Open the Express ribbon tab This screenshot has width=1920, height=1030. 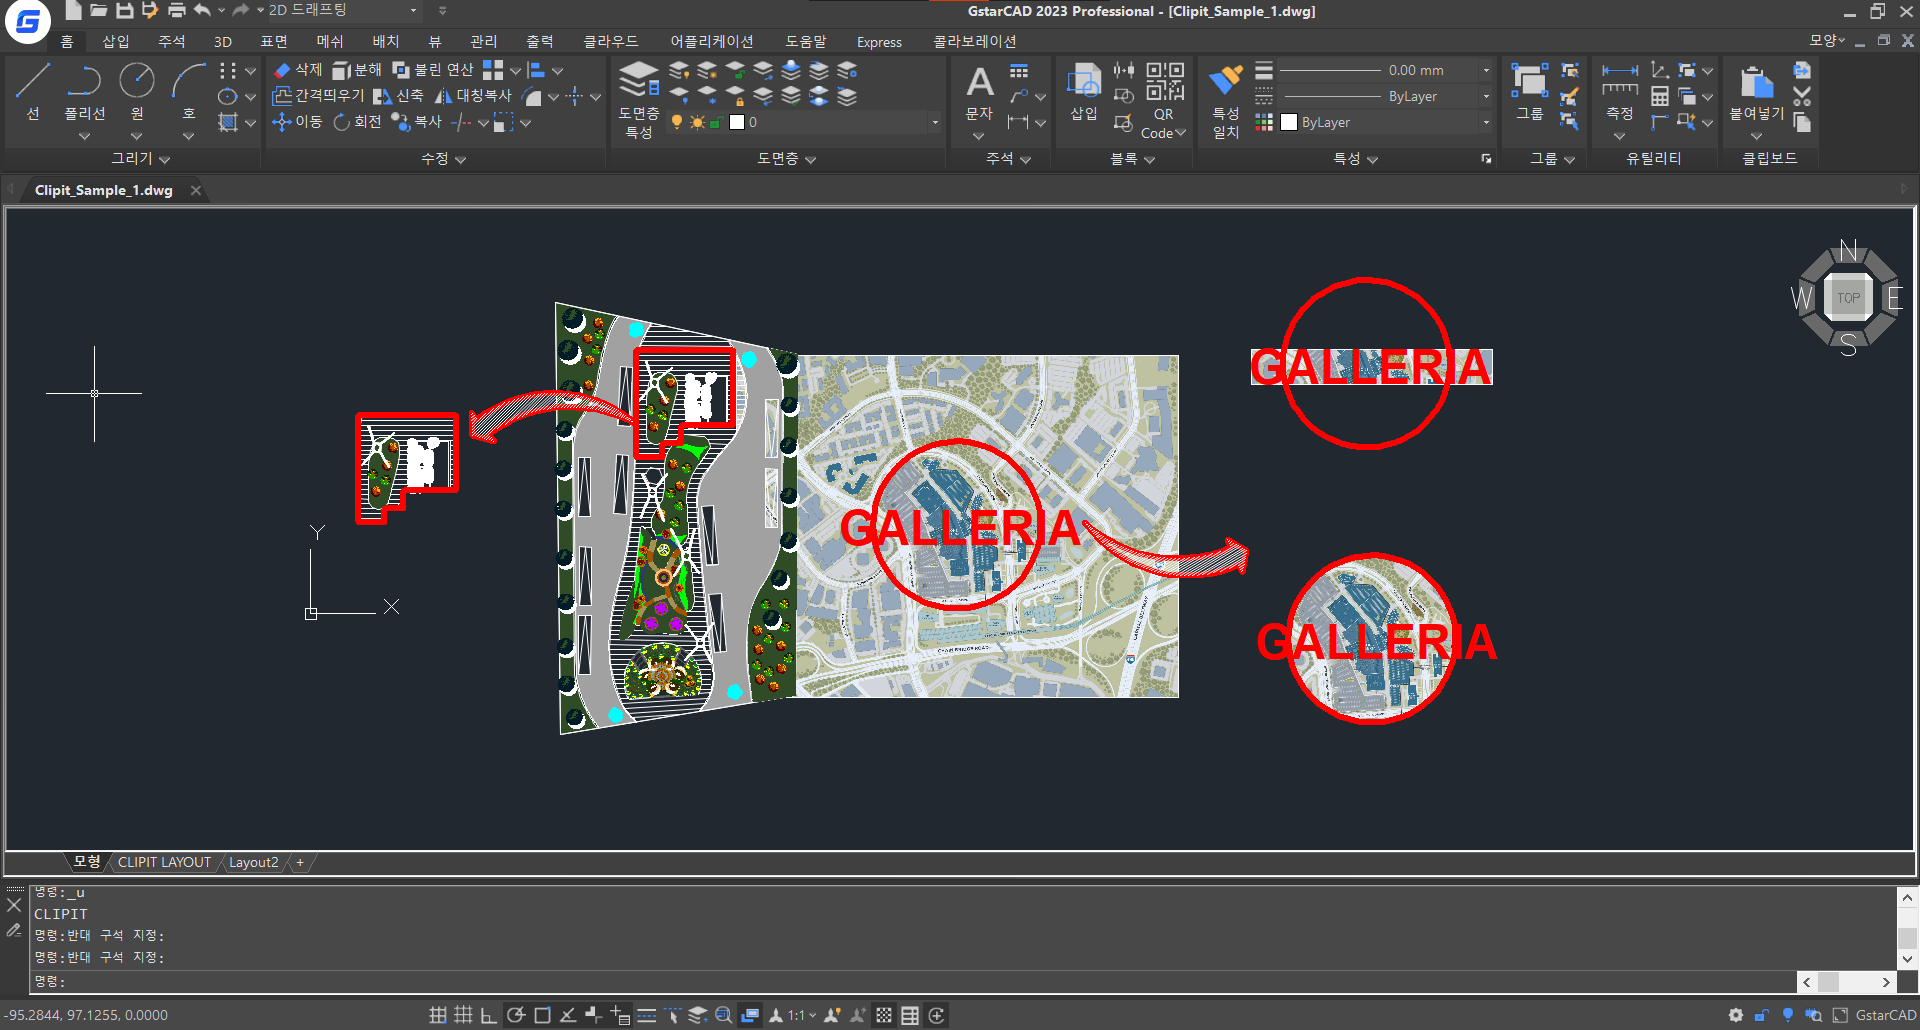(x=879, y=41)
